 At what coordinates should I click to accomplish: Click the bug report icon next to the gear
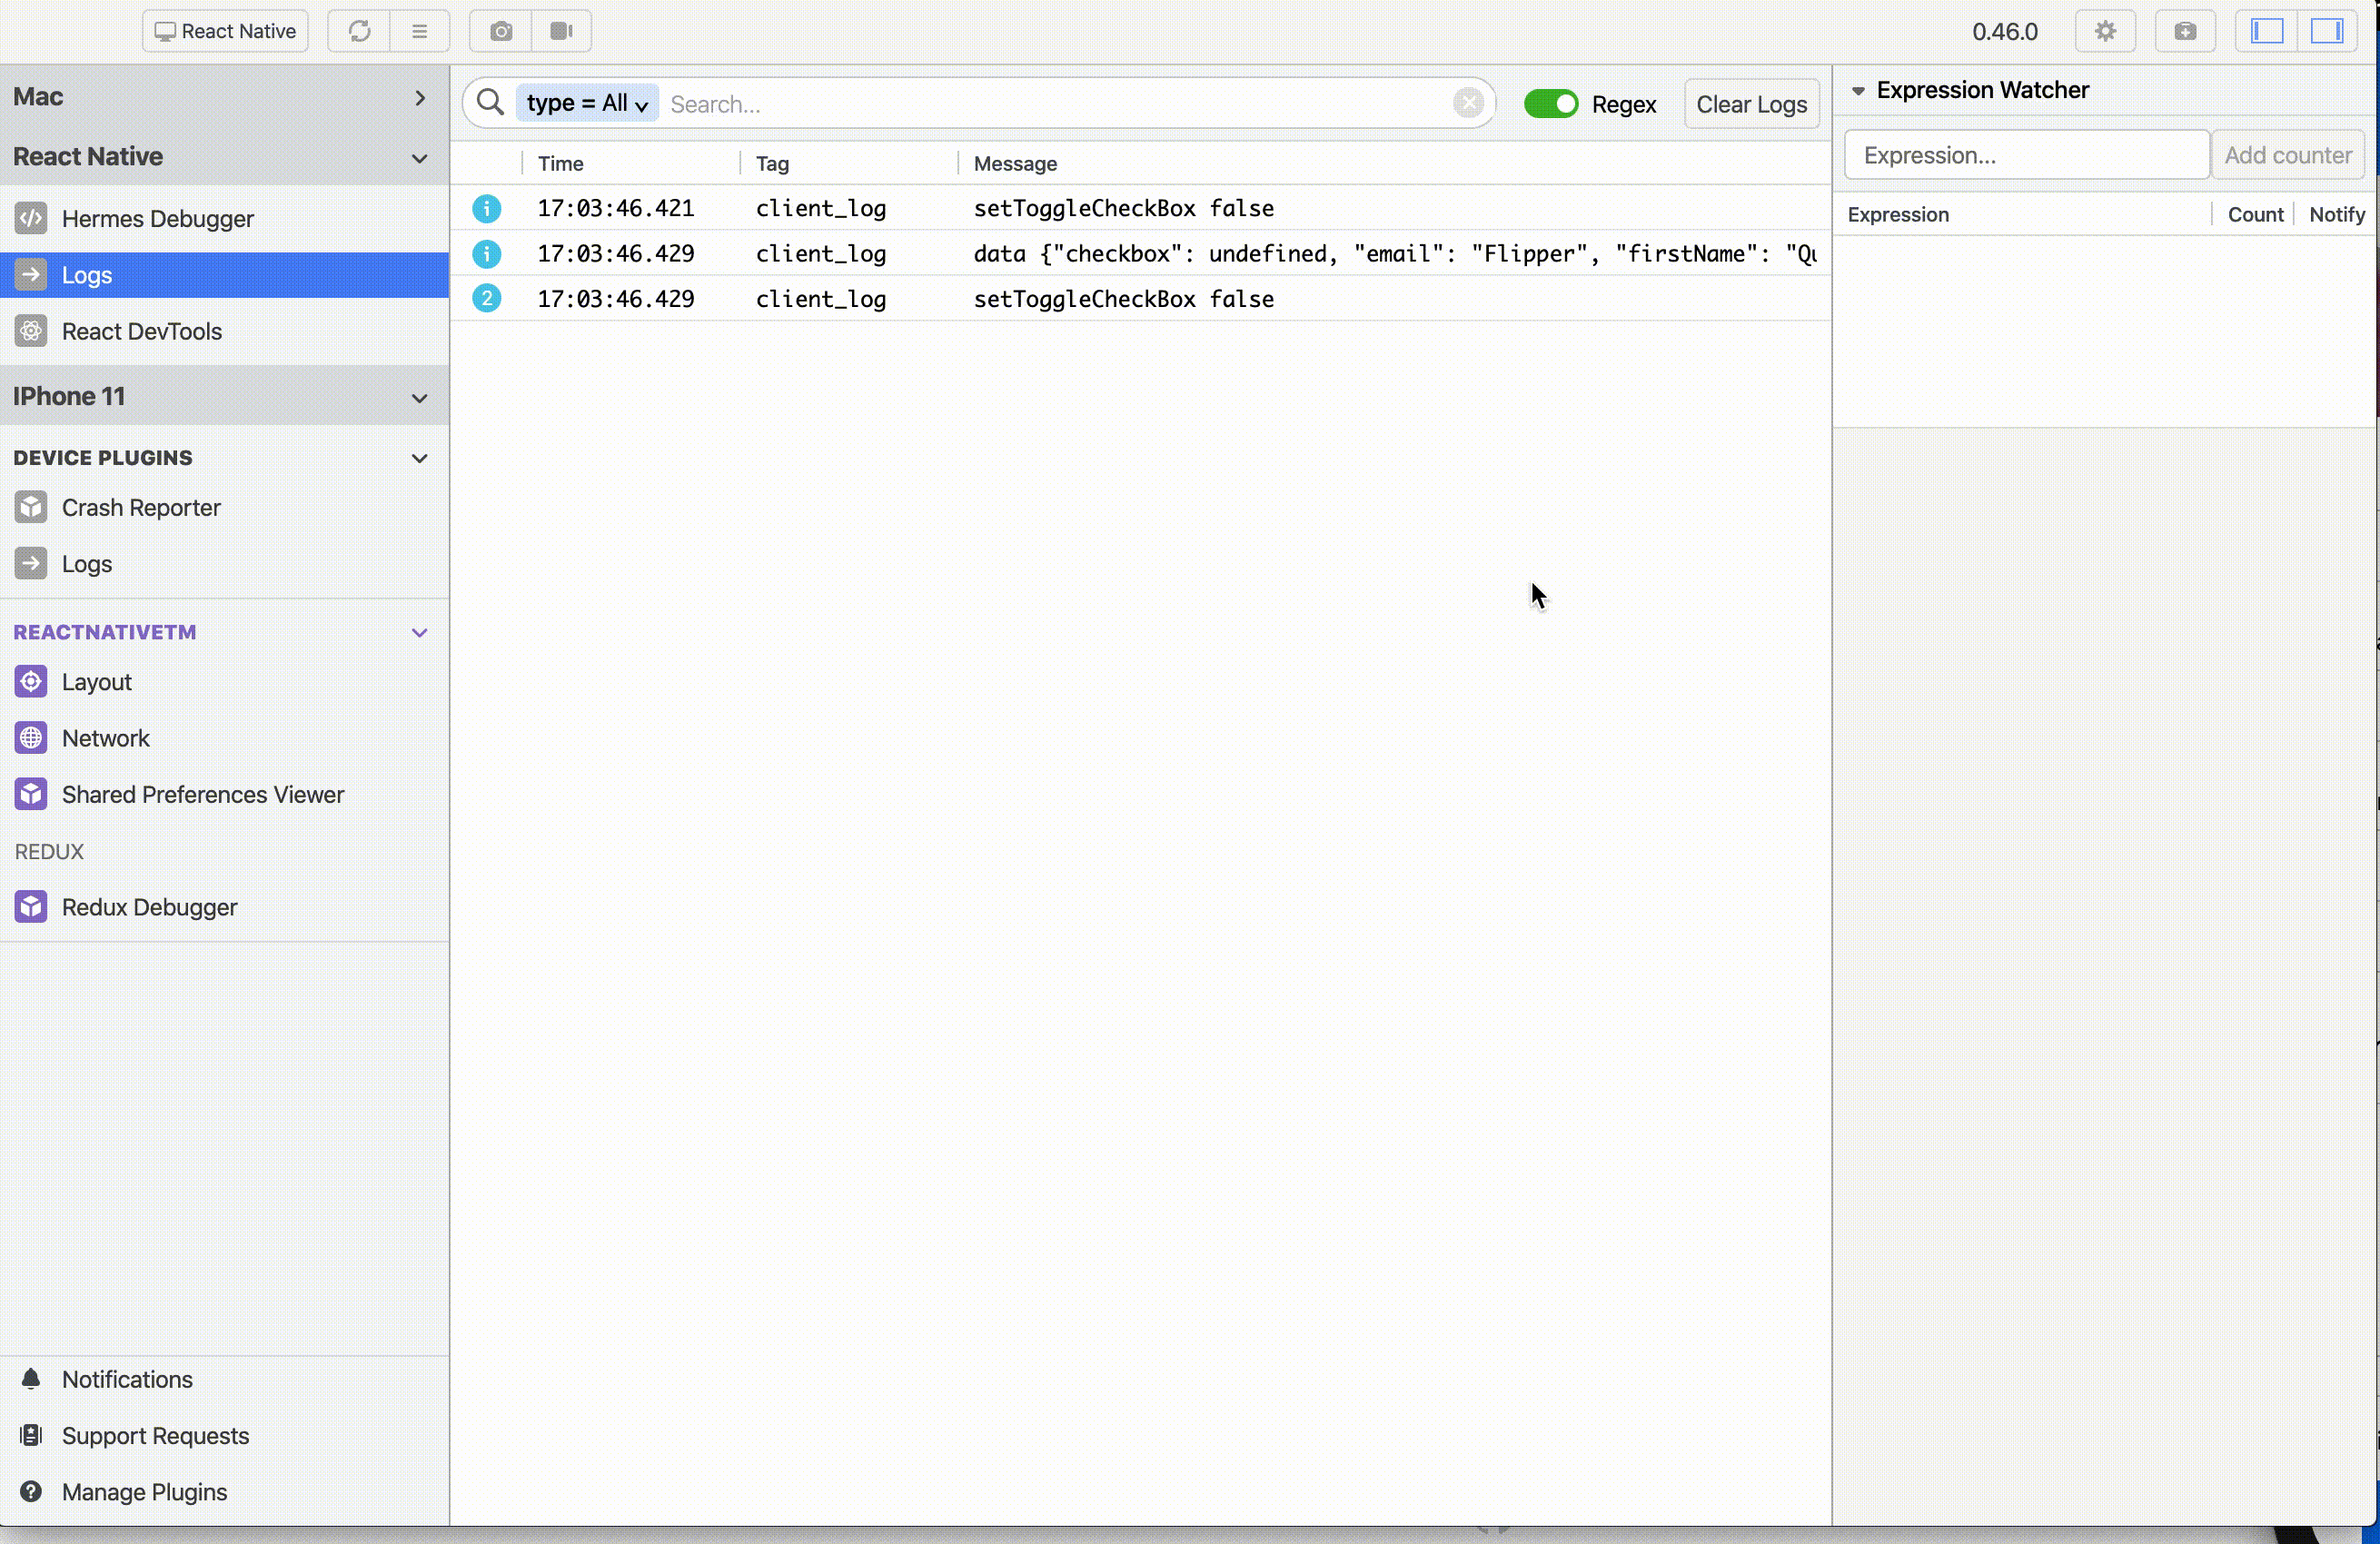2185,31
